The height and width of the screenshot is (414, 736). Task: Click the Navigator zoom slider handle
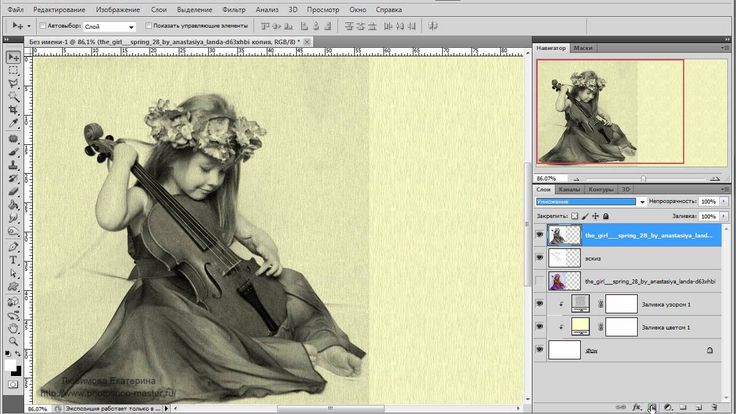(x=644, y=179)
